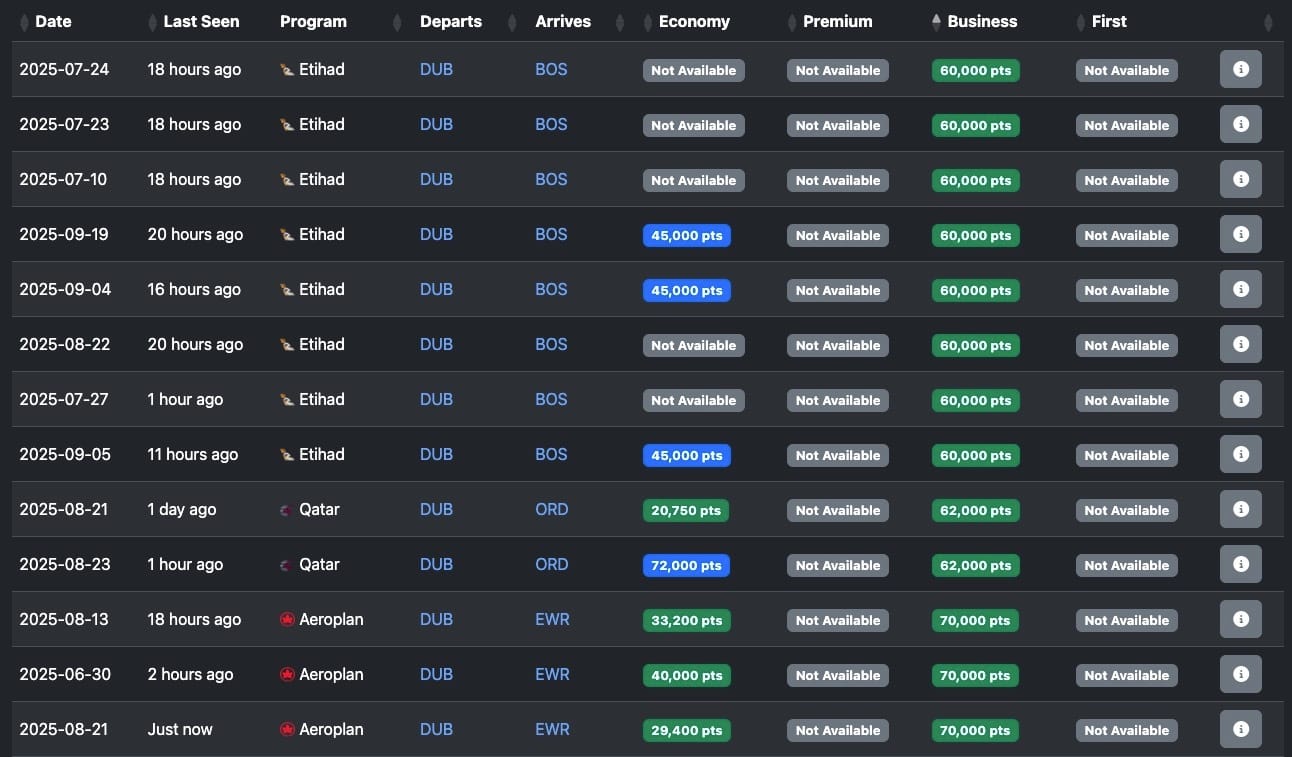Click ORD link in 2025-08-23 row
The height and width of the screenshot is (757, 1292).
point(551,565)
